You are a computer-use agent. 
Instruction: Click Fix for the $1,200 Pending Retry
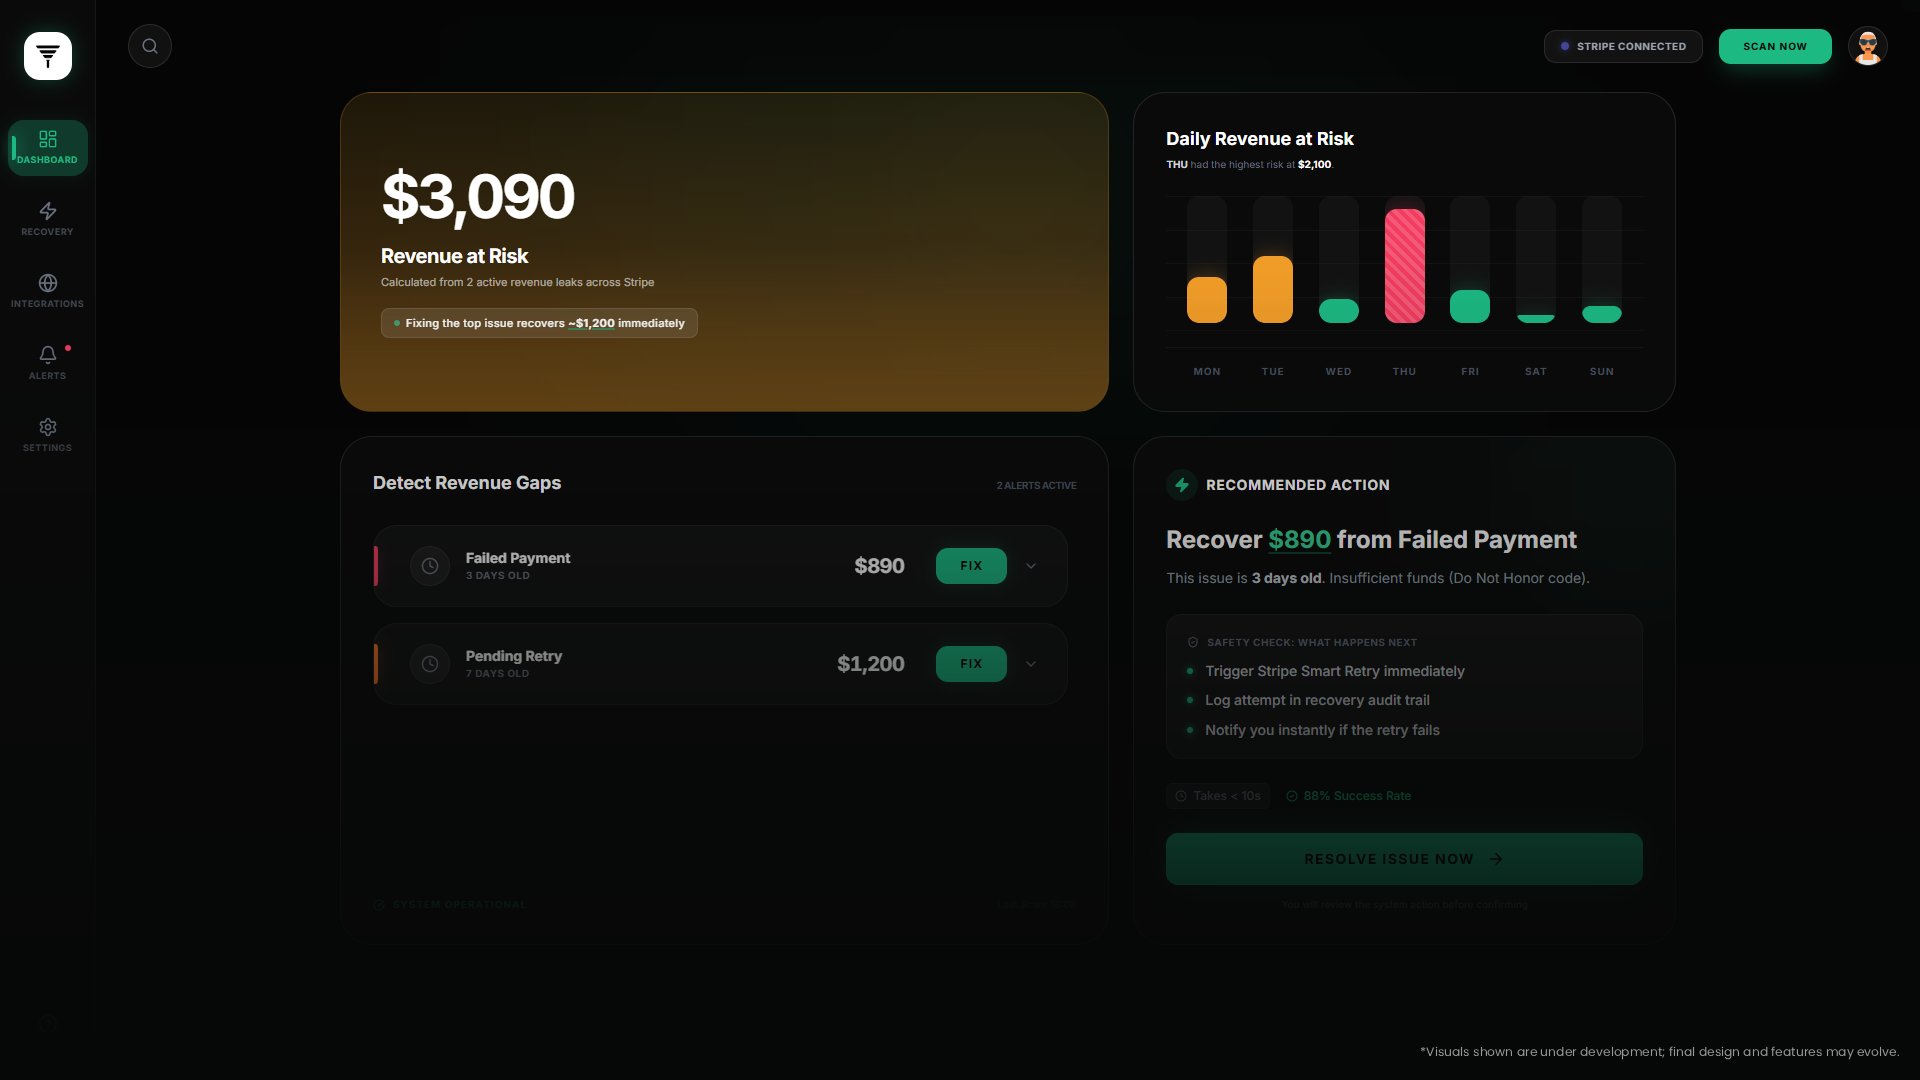tap(971, 664)
